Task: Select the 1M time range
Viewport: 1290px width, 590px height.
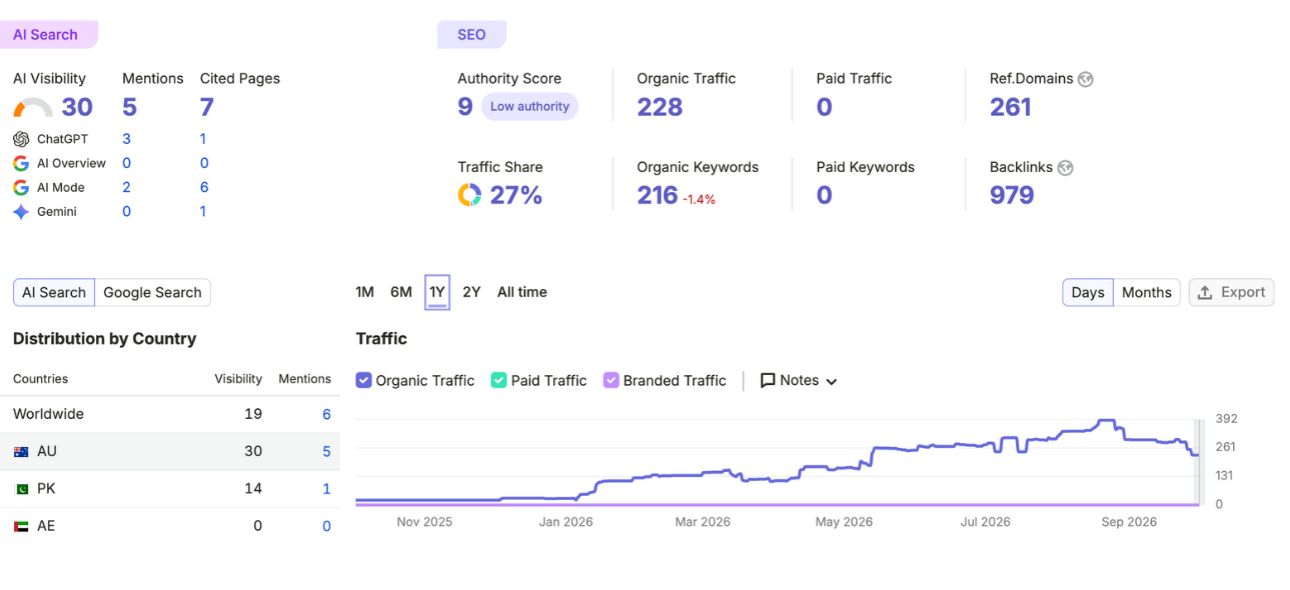Action: point(365,292)
